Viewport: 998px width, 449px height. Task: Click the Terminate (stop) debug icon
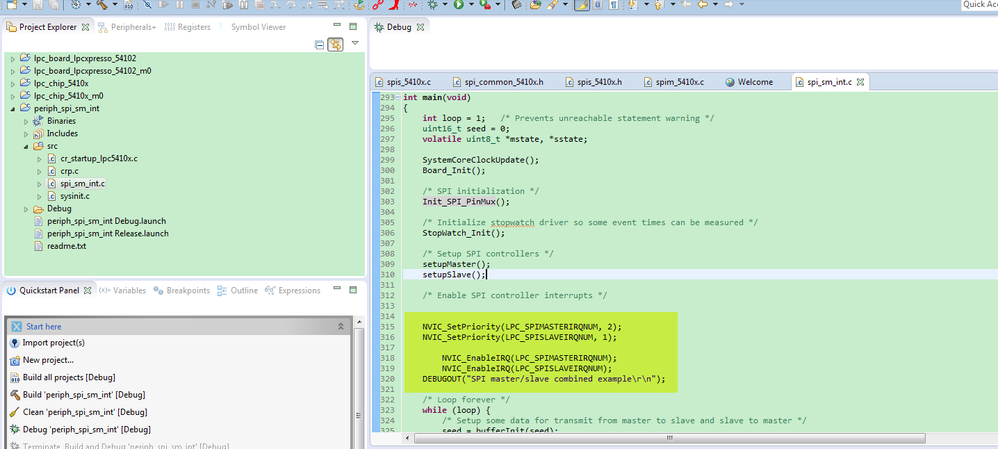[195, 4]
